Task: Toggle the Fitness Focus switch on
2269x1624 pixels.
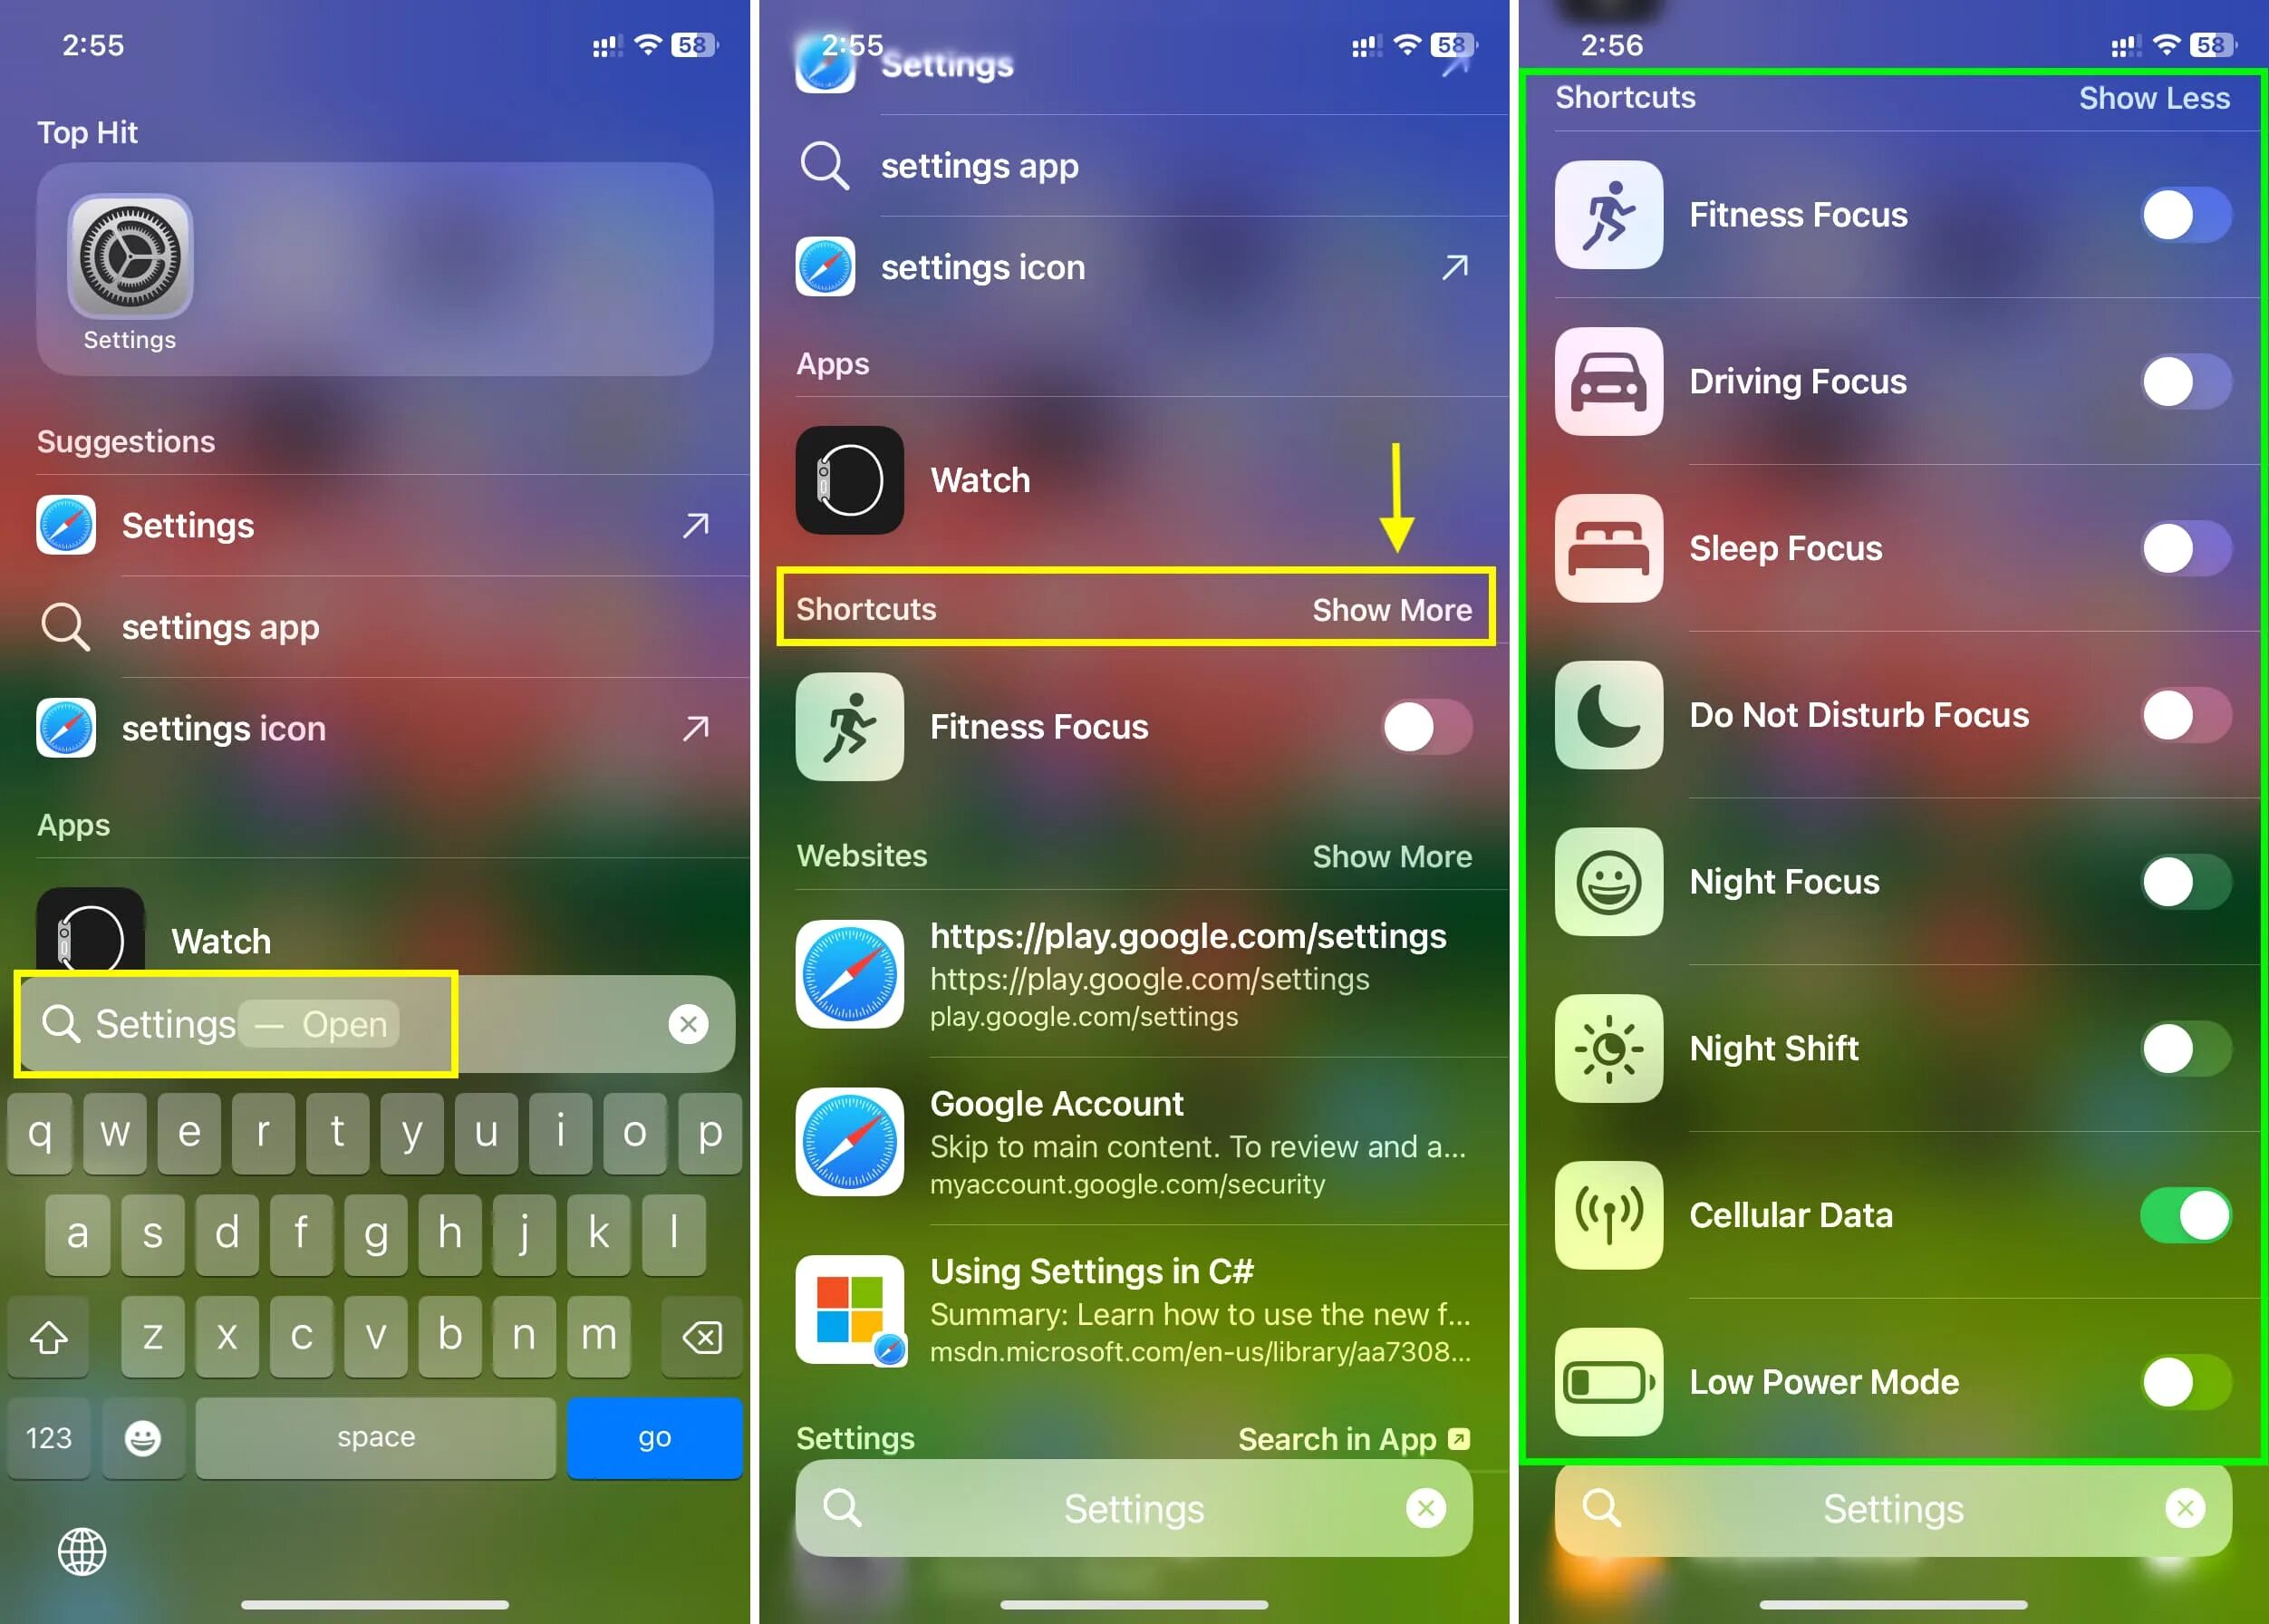Action: pos(2187,213)
